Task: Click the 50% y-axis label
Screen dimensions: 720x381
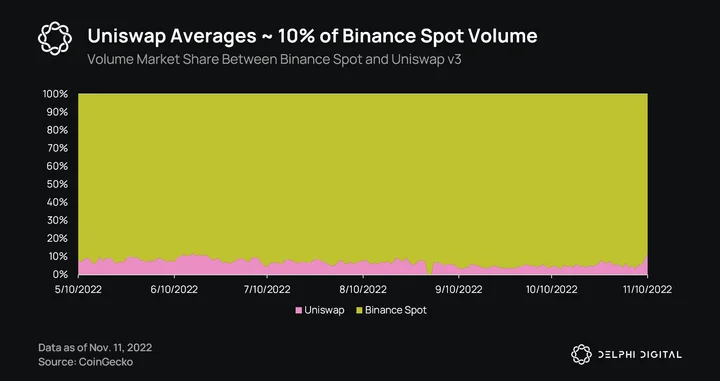Action: pyautogui.click(x=57, y=184)
